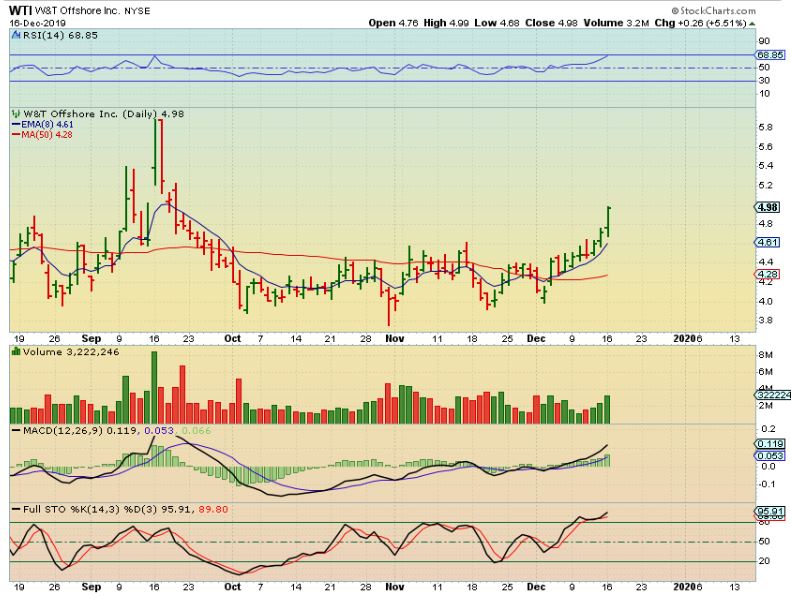Click the 5.8 price axis label
791x598 pixels.
[x=765, y=127]
